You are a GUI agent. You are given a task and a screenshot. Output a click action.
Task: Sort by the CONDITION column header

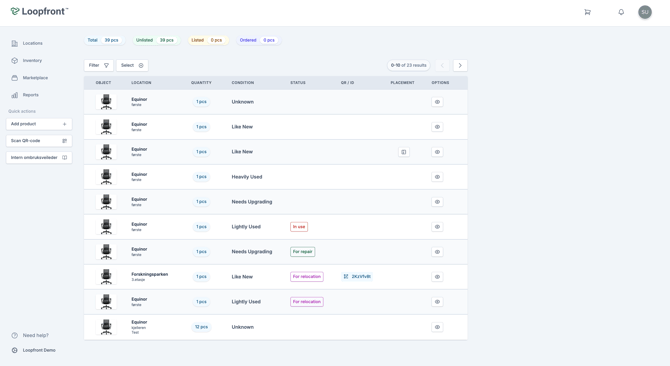point(243,83)
